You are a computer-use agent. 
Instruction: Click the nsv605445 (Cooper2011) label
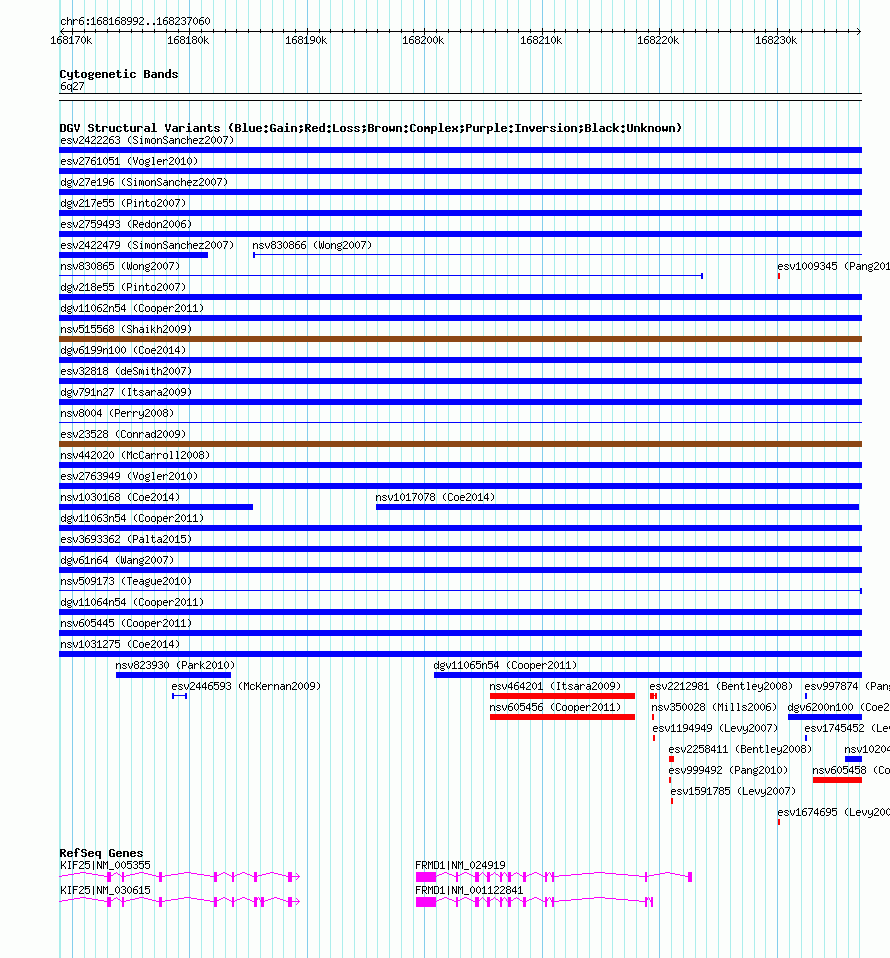[x=126, y=623]
